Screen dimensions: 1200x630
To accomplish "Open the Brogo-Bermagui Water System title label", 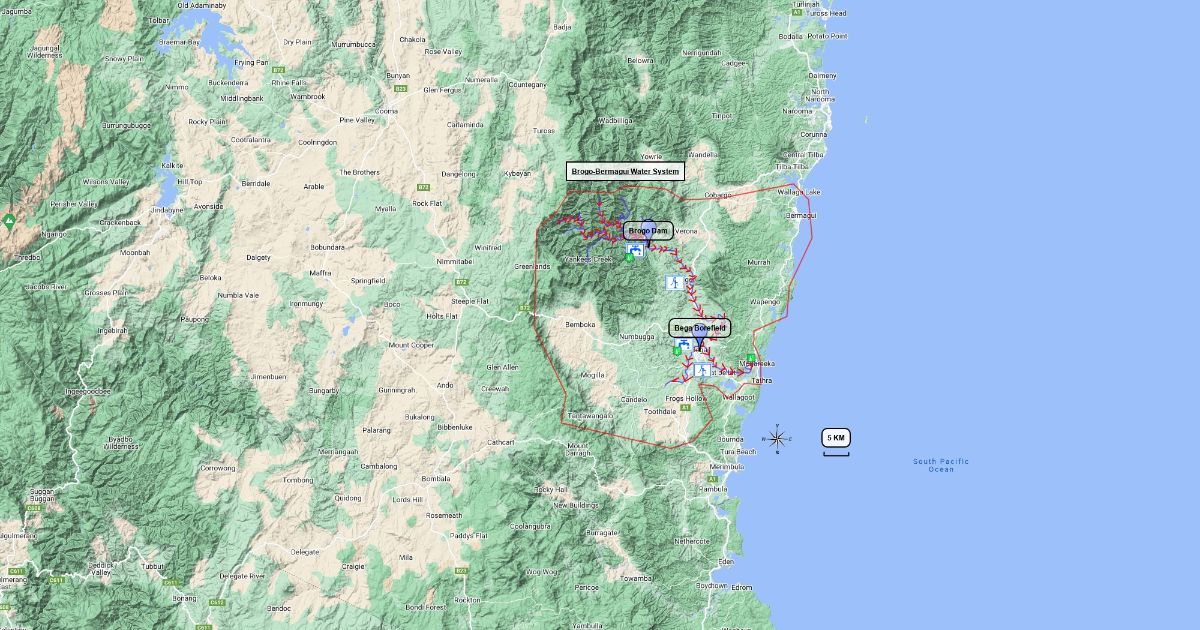I will click(x=625, y=171).
